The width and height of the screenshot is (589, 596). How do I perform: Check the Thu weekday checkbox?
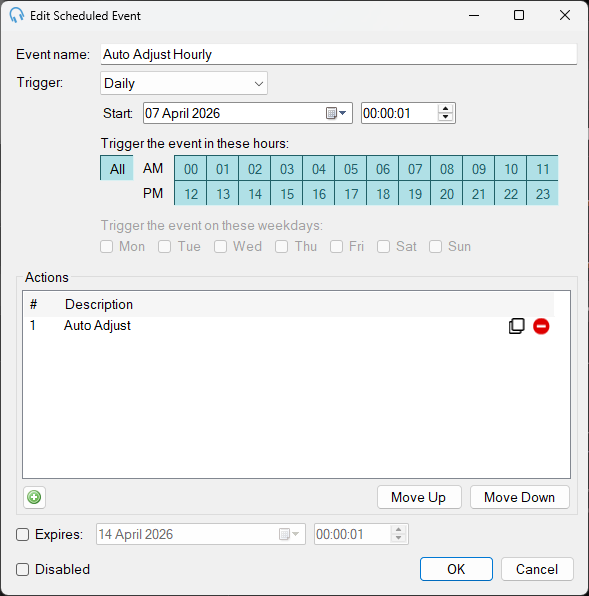point(282,246)
